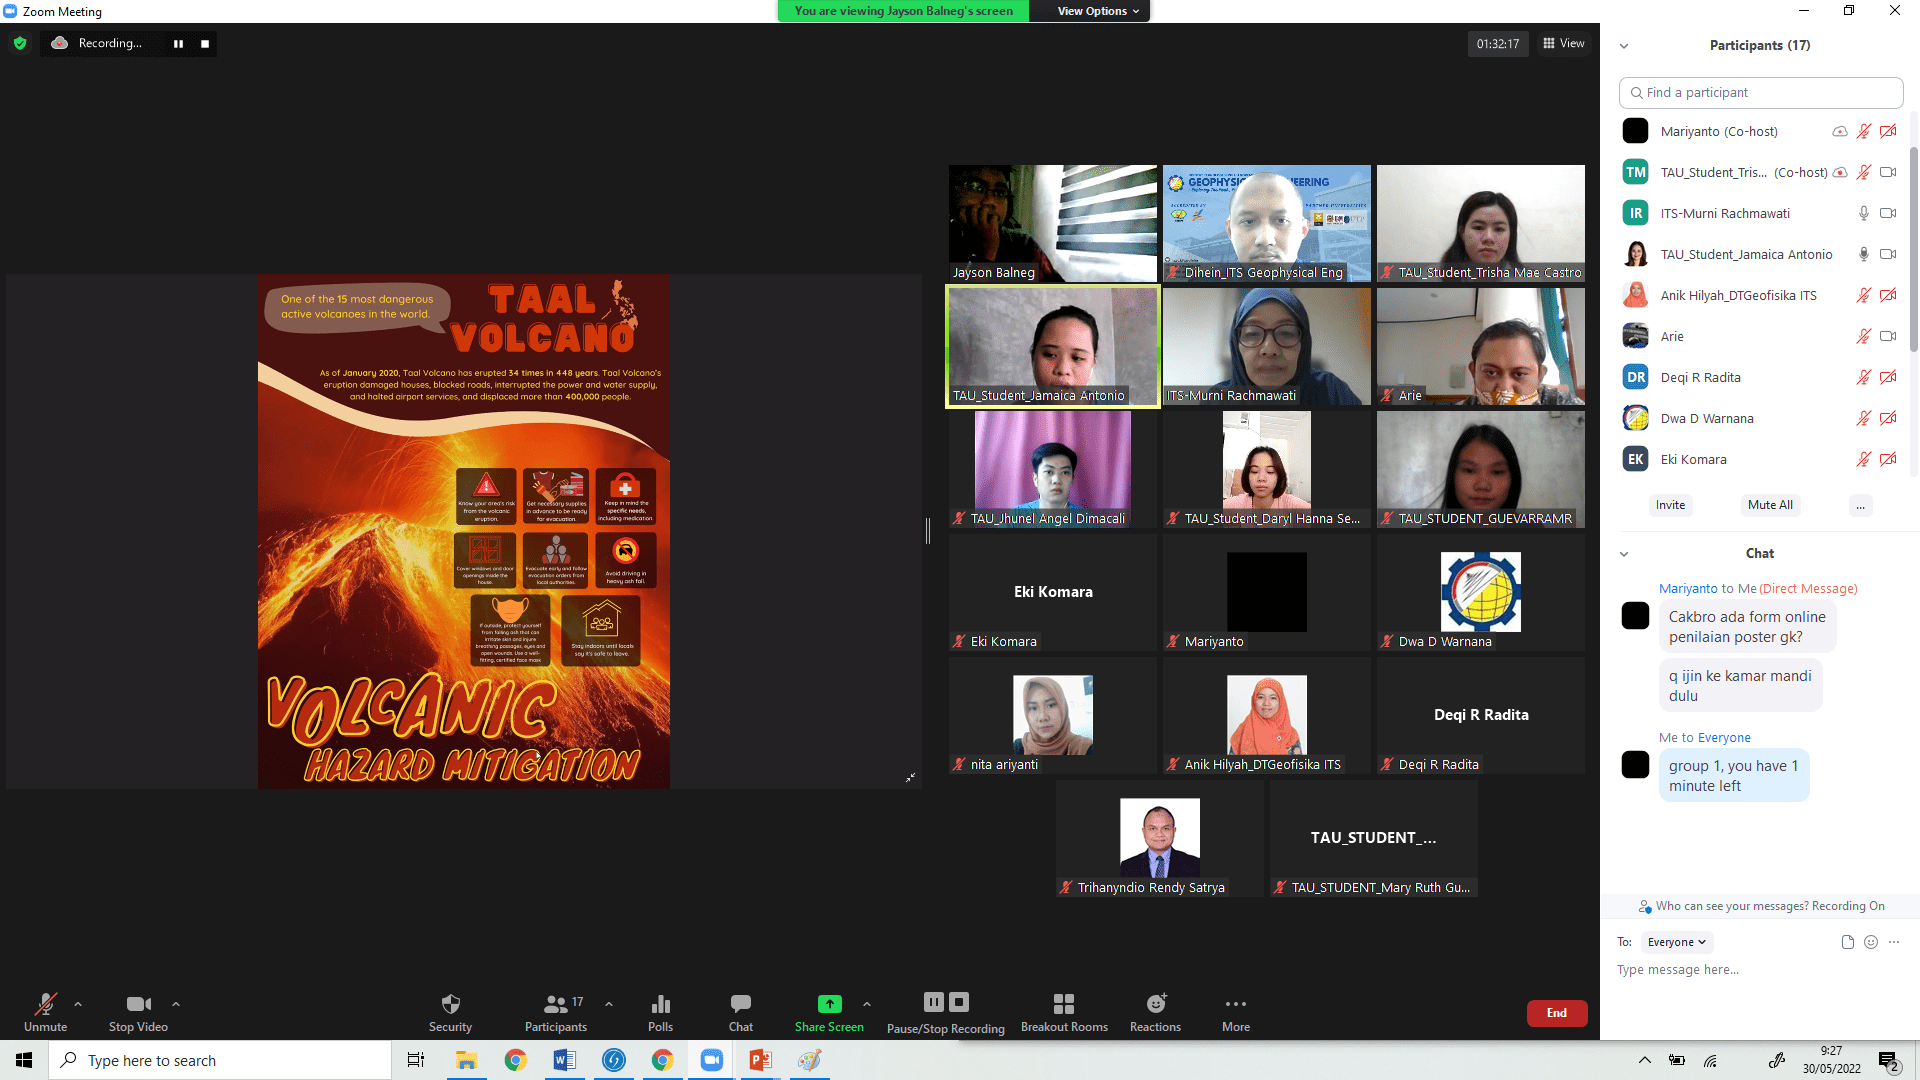Expand the View Options dropdown
Image resolution: width=1920 pixels, height=1080 pixels.
(x=1098, y=11)
